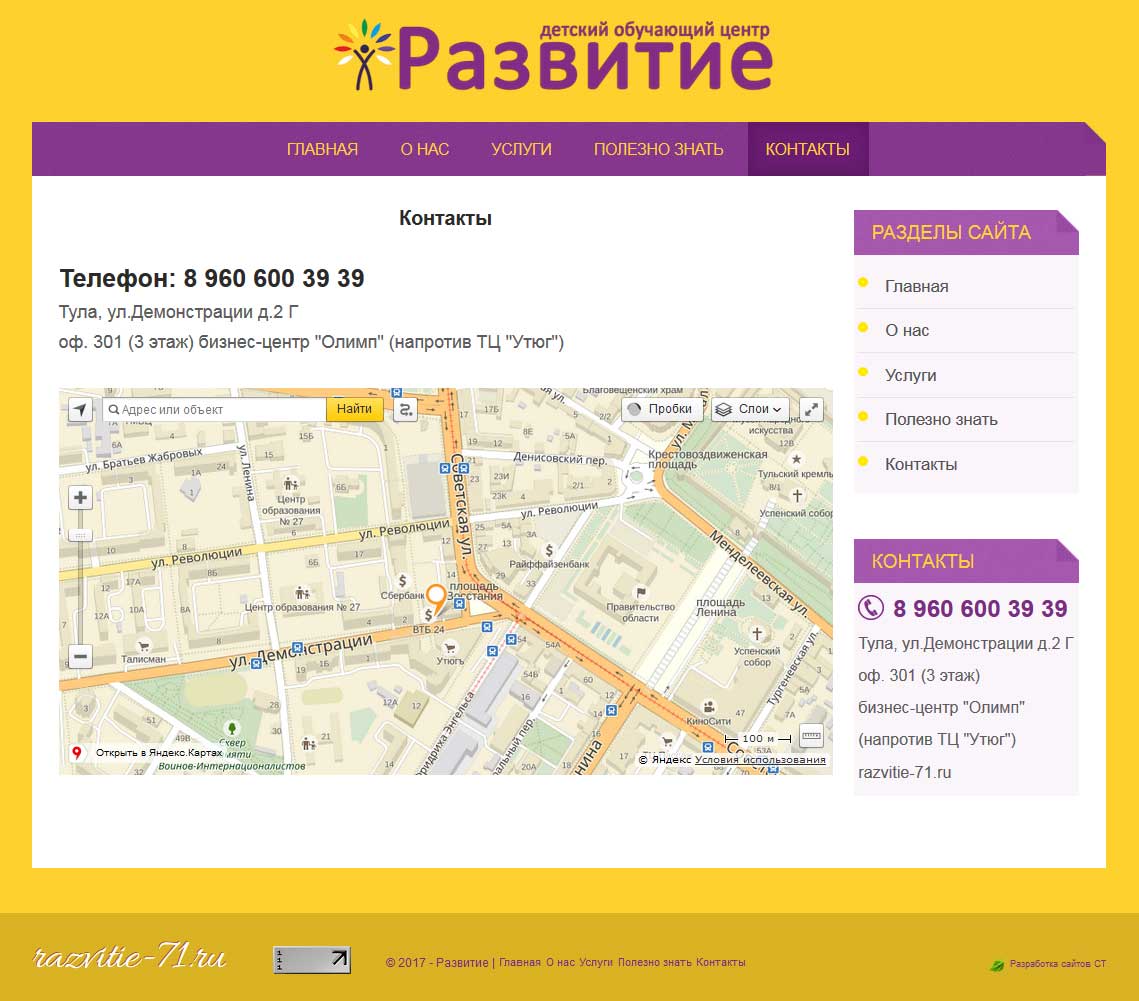Select the КОНТАКТЫ navigation tab
The height and width of the screenshot is (1001, 1139).
point(808,149)
